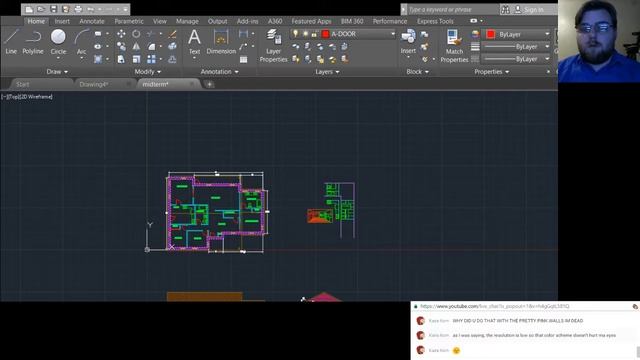Click the Scale tool in Modify panel
This screenshot has width=640, height=360.
136,59
